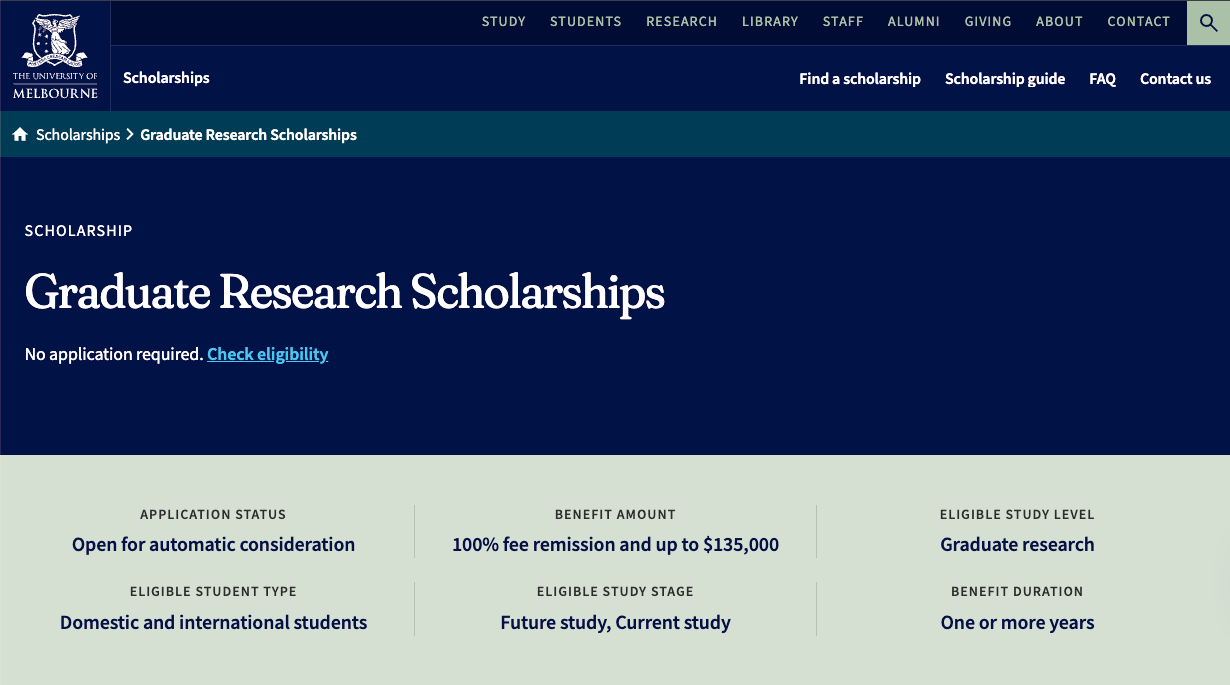Click the BENEFIT AMOUNT label

point(615,515)
